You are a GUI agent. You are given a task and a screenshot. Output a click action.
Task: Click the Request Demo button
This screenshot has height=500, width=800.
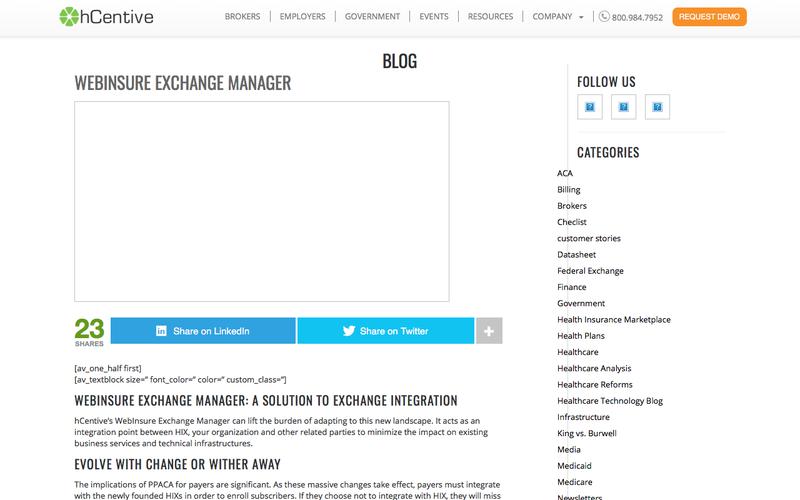click(x=709, y=17)
